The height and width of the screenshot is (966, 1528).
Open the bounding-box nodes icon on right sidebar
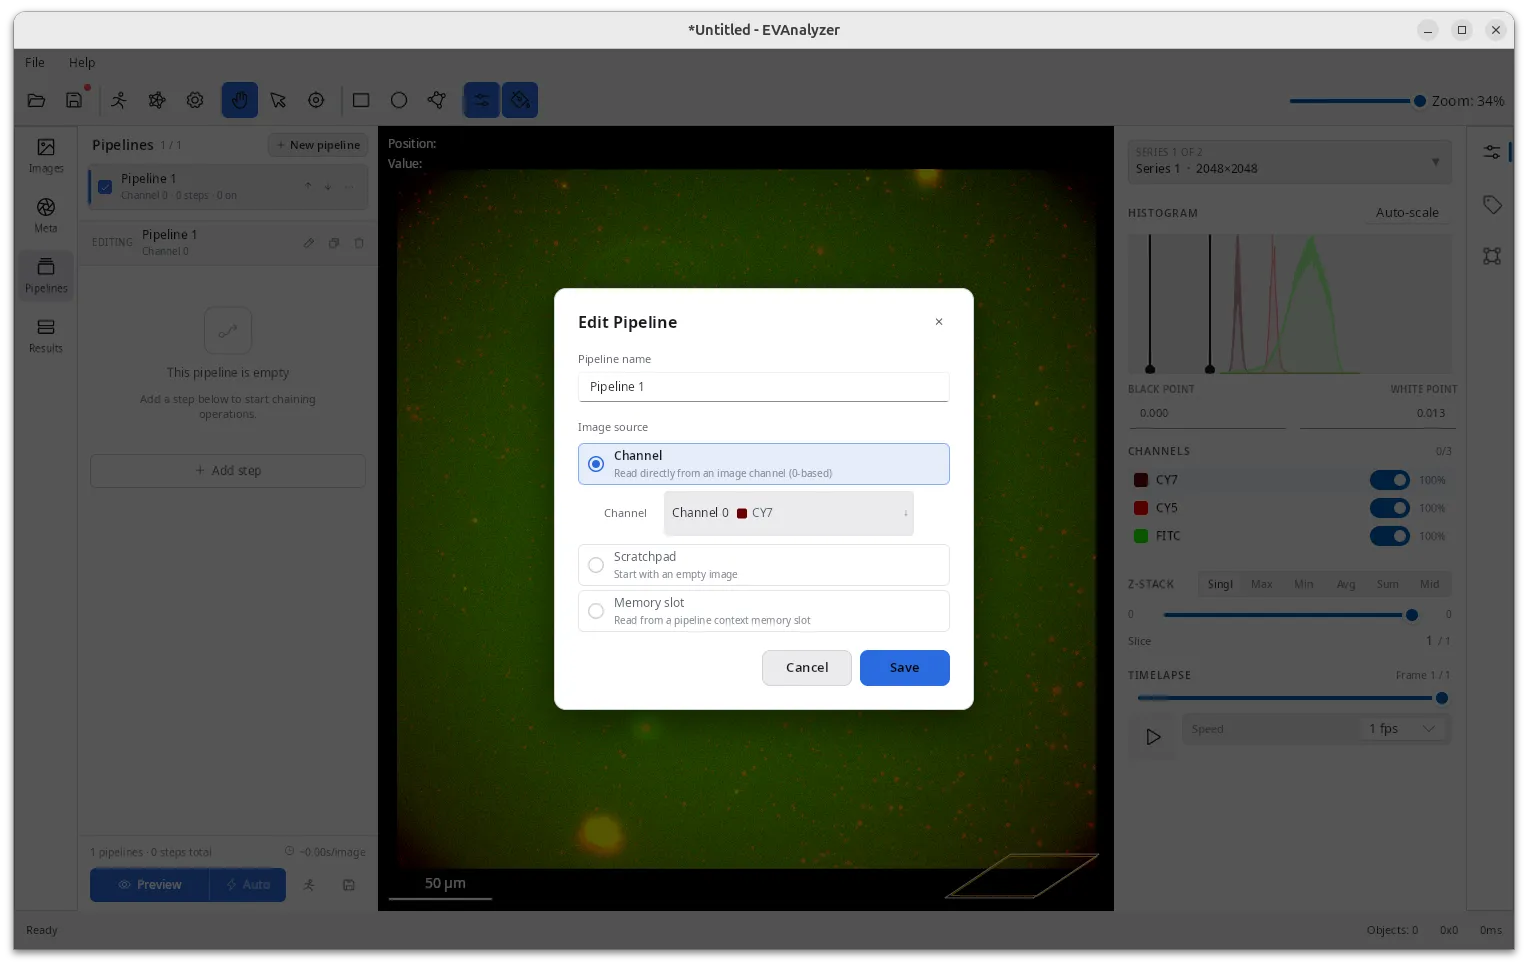[1492, 256]
